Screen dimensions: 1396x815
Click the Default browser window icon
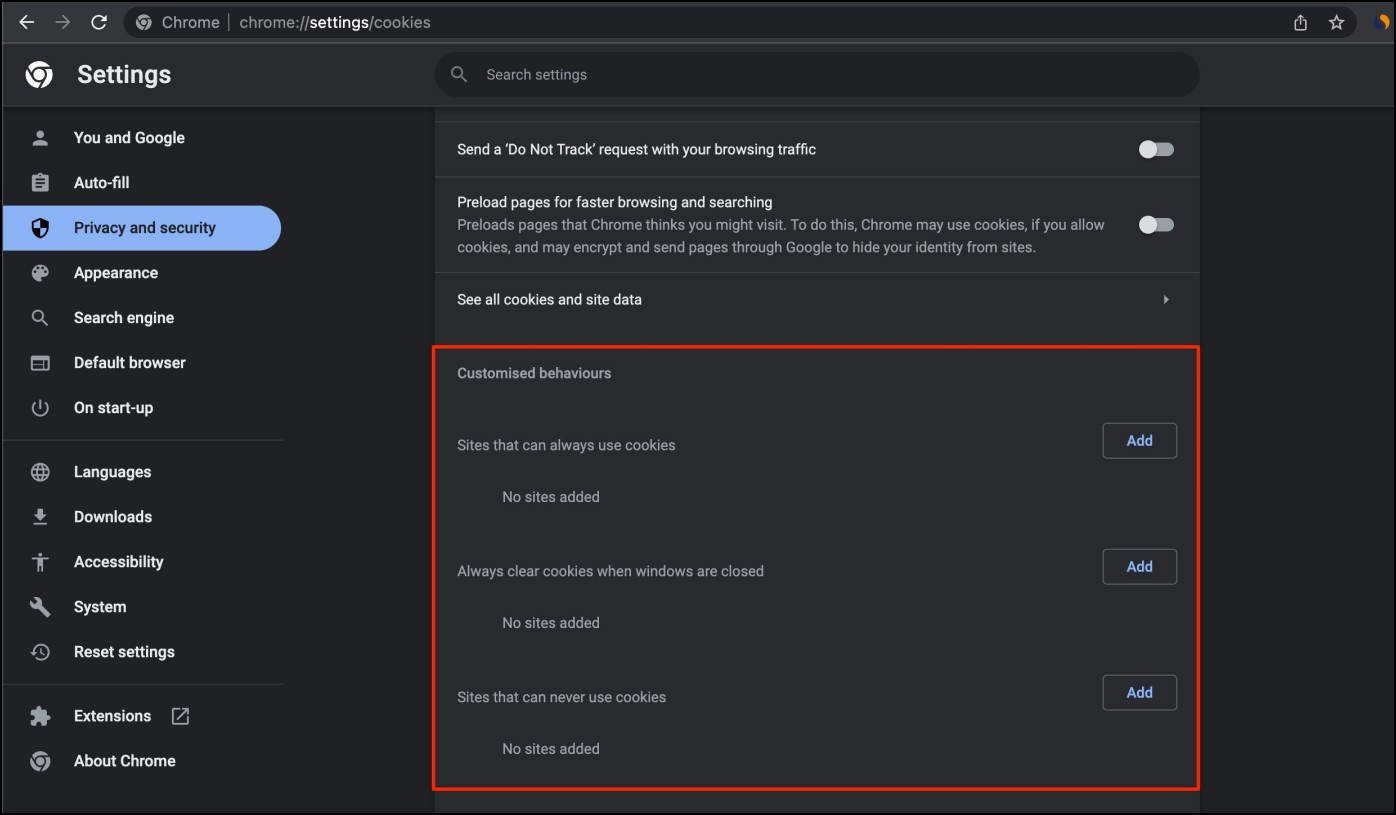coord(40,363)
